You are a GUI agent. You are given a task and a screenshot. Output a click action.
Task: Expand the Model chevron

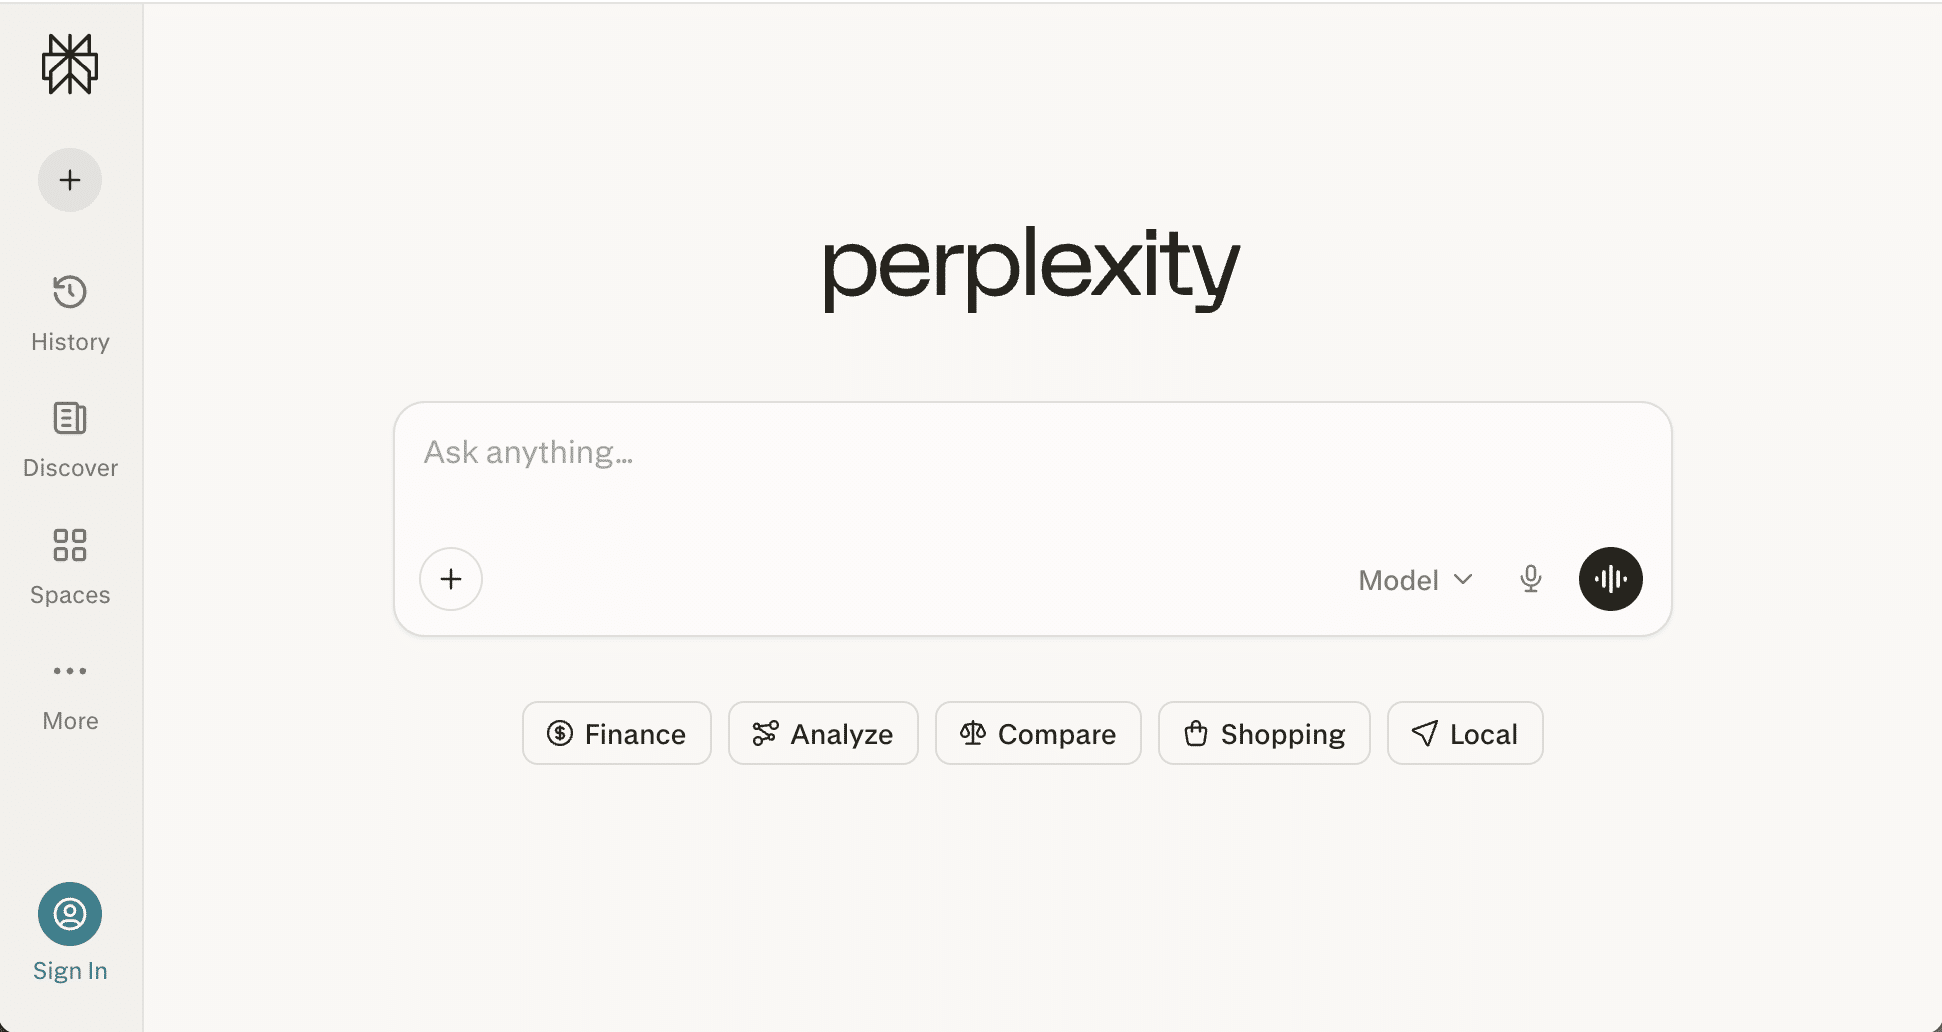tap(1463, 579)
